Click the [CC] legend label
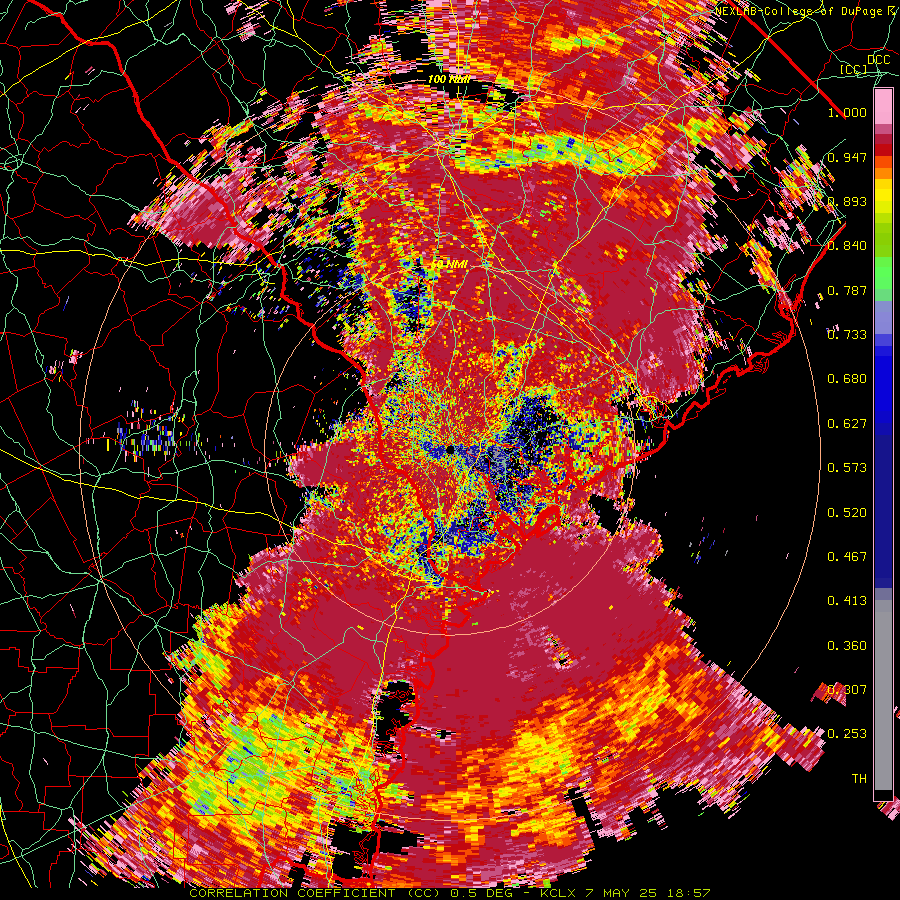The height and width of the screenshot is (900, 900). (854, 69)
